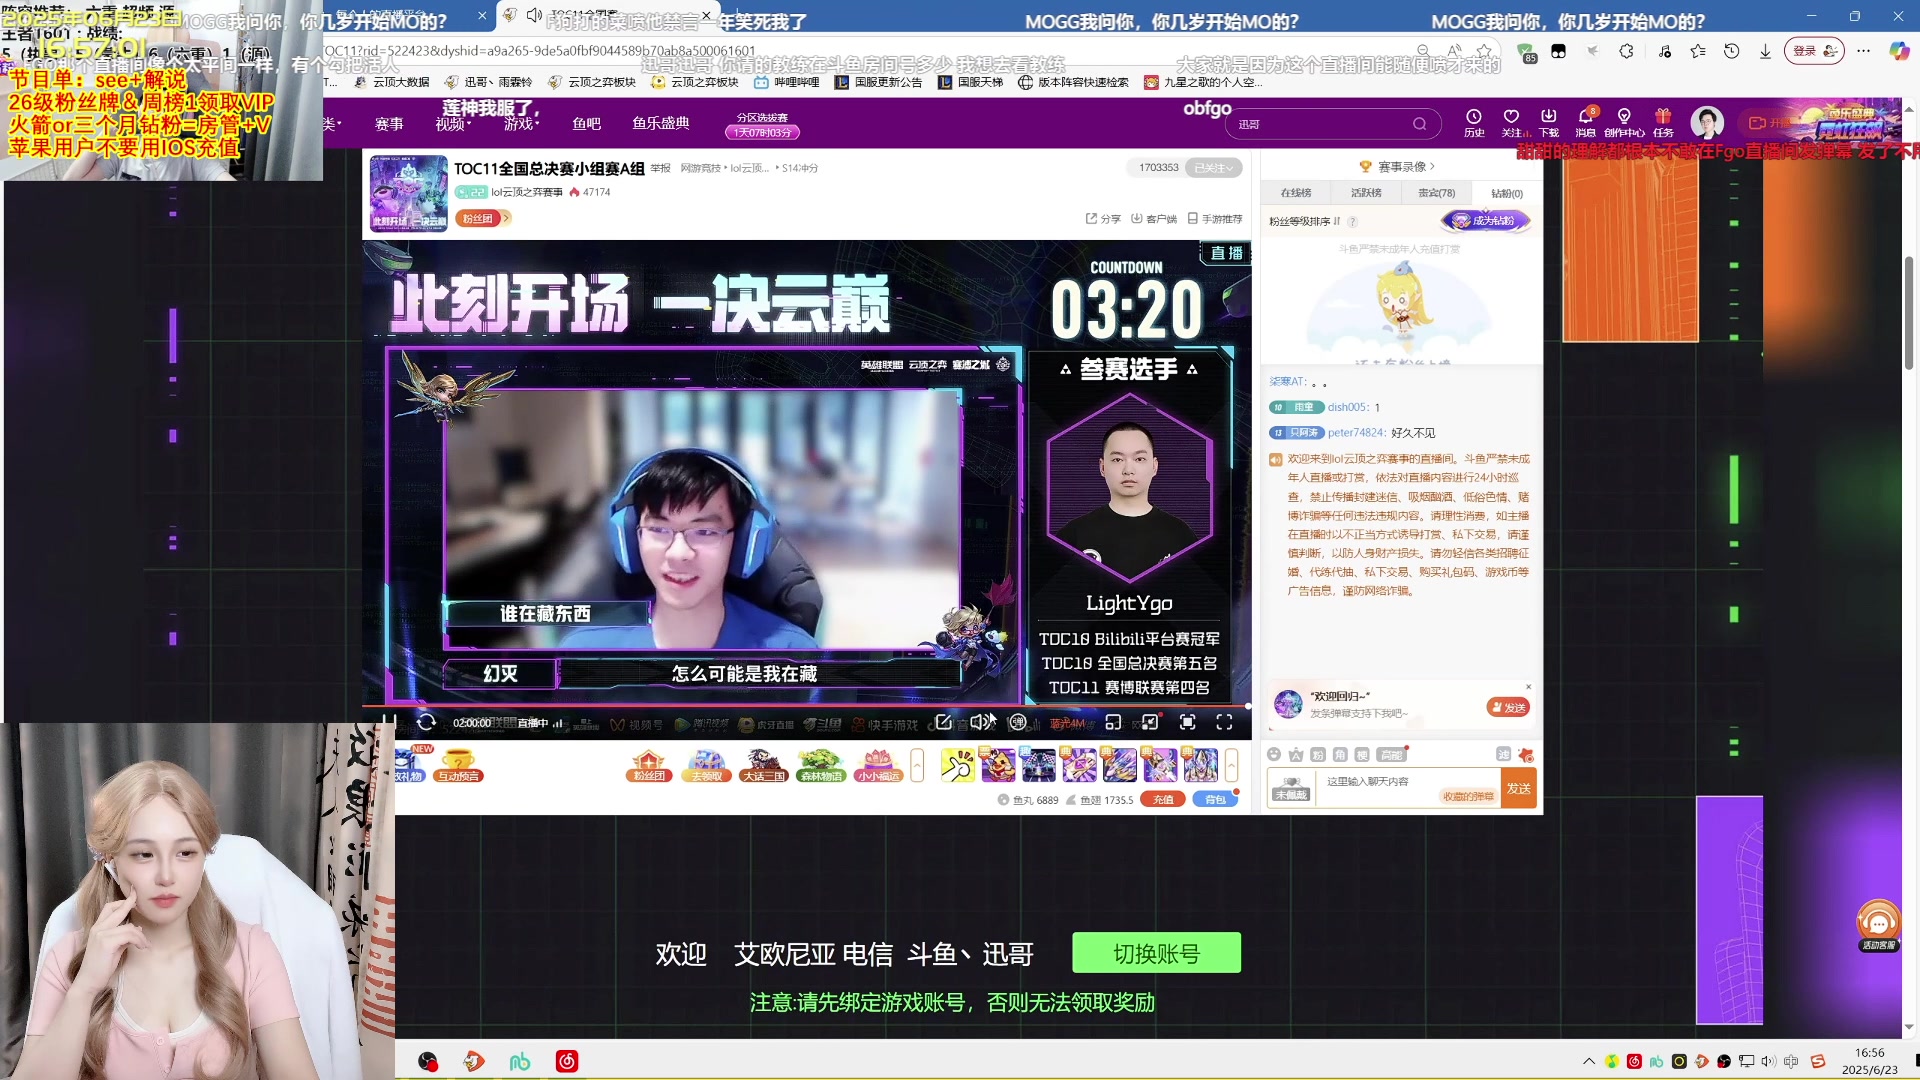Viewport: 1920px width, 1080px height.
Task: Switch to the 钻粉(0) tab
Action: click(x=1506, y=193)
